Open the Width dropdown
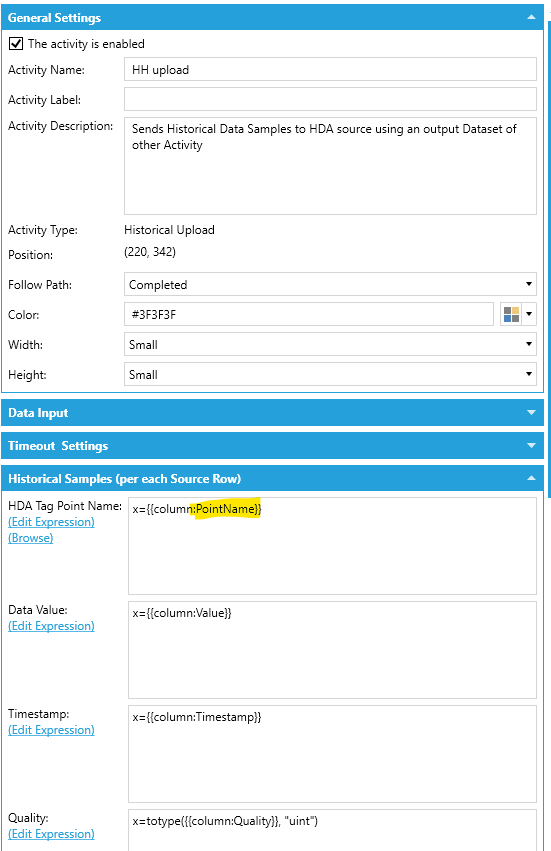Viewport: 551px width, 851px height. click(x=330, y=344)
